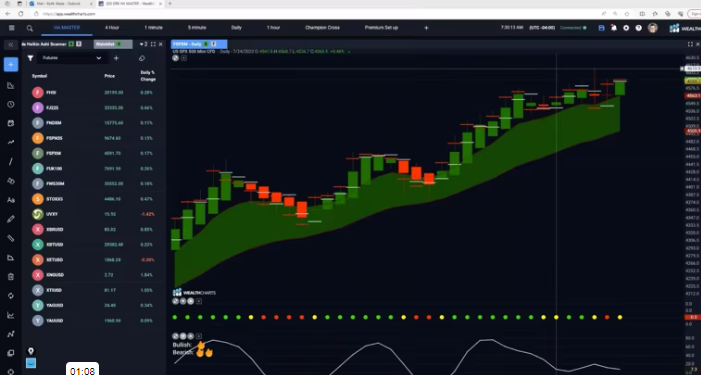Click the watchlist filter funnel icon
The width and height of the screenshot is (701, 375).
30,58
